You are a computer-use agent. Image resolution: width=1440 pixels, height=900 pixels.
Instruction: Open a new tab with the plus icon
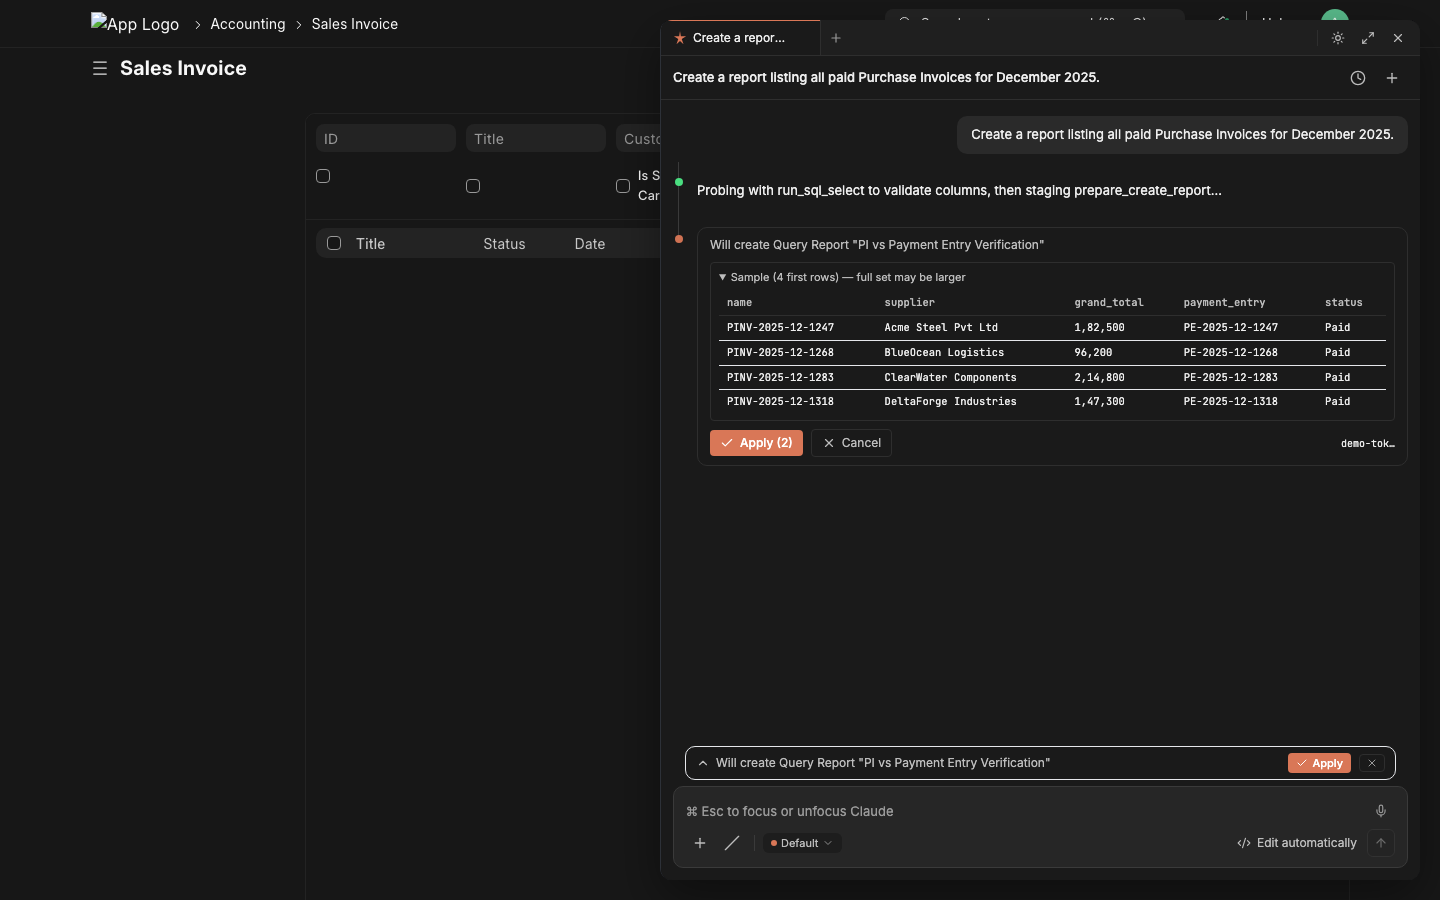[x=836, y=38]
